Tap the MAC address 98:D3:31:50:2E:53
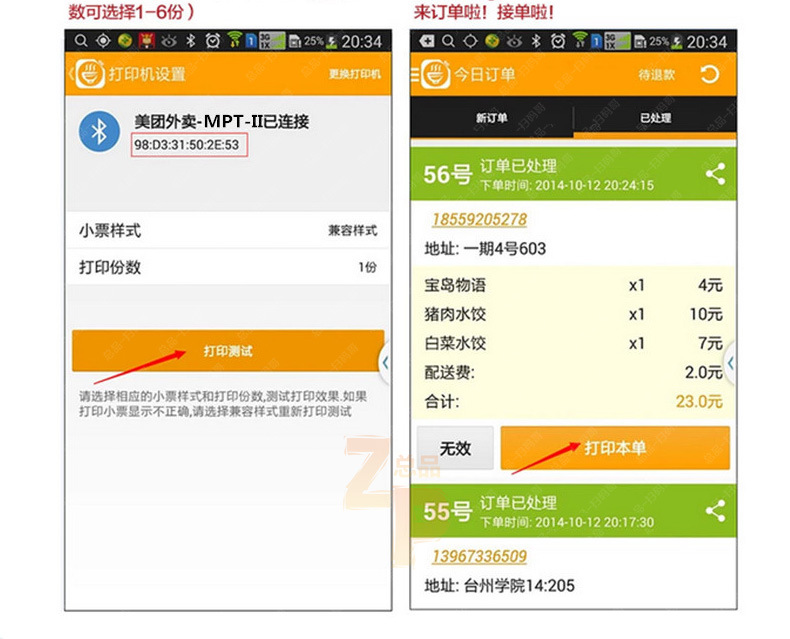This screenshot has height=639, width=790. point(186,145)
